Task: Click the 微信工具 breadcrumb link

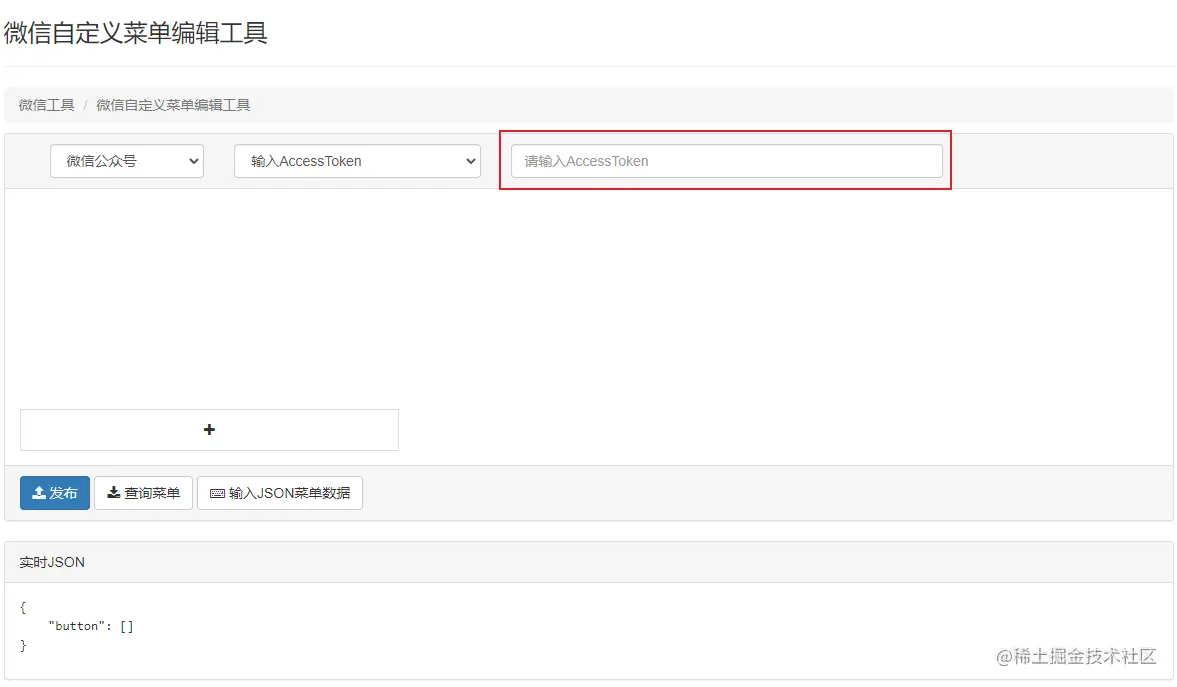Action: (47, 105)
